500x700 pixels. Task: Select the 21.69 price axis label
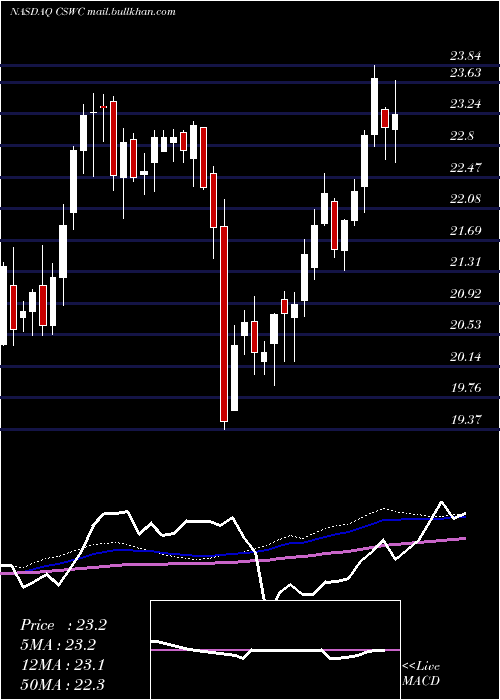[466, 231]
